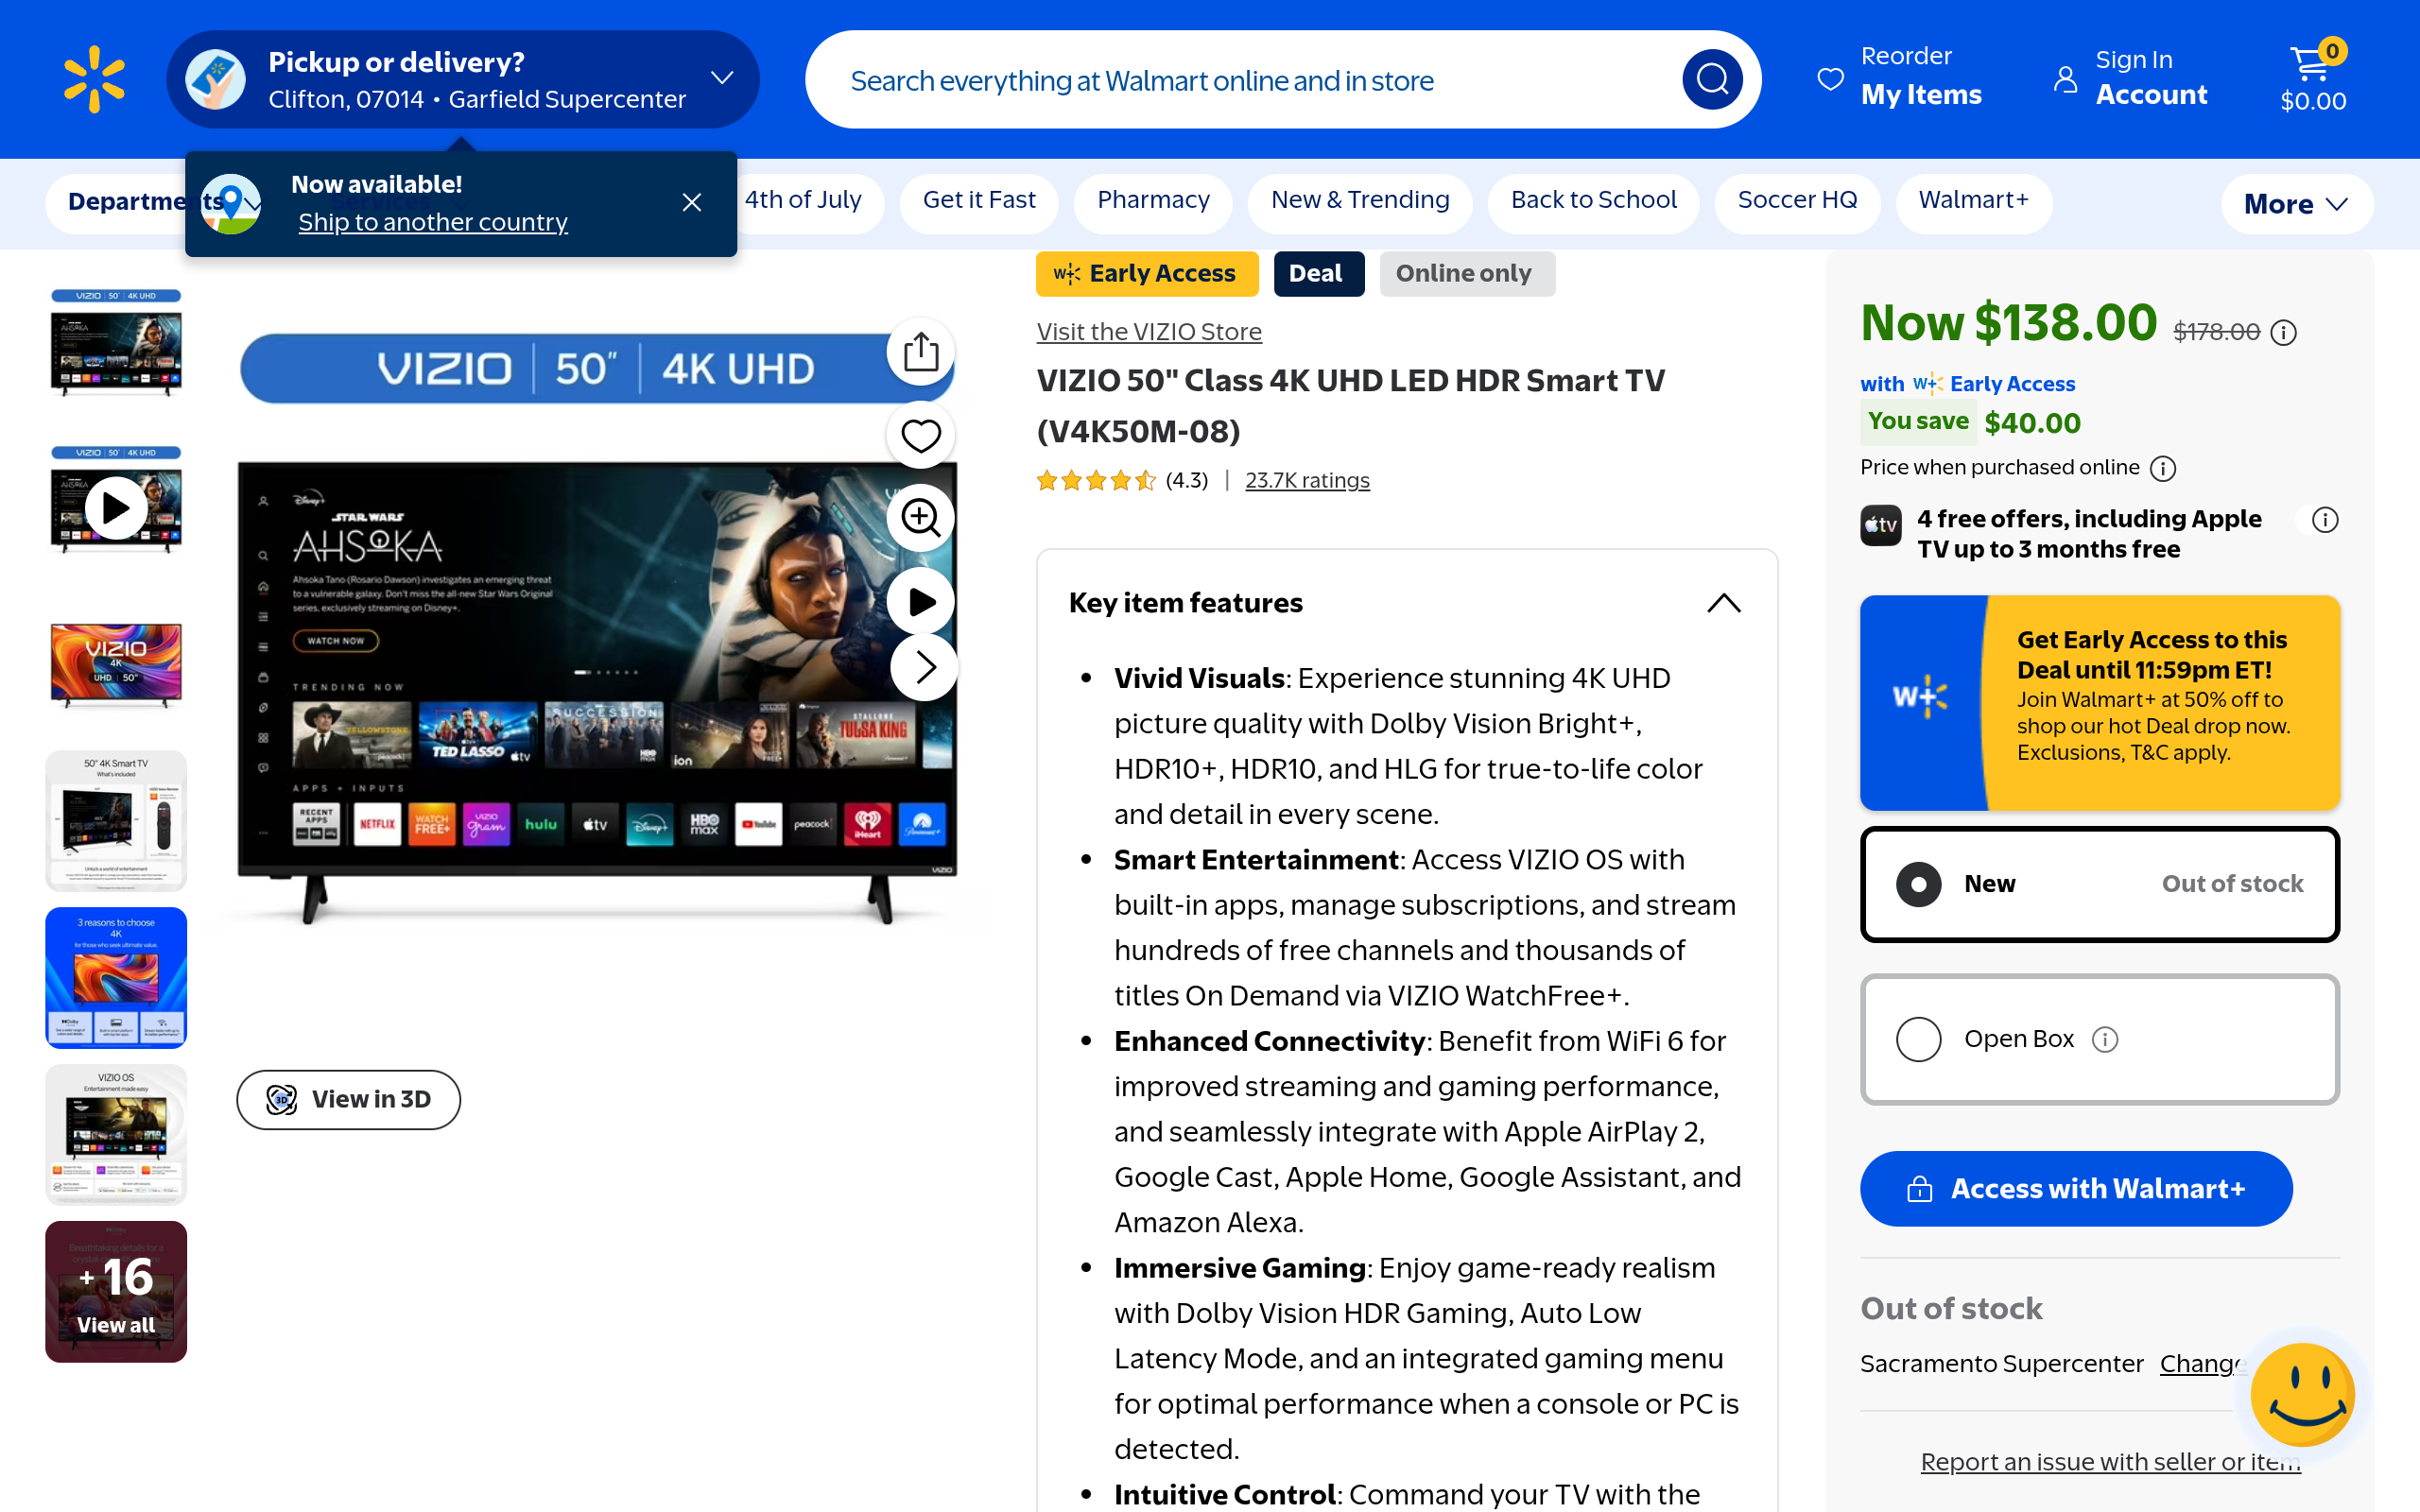Viewport: 2420px width, 1512px height.
Task: Click the Sign In person icon
Action: click(x=2065, y=79)
